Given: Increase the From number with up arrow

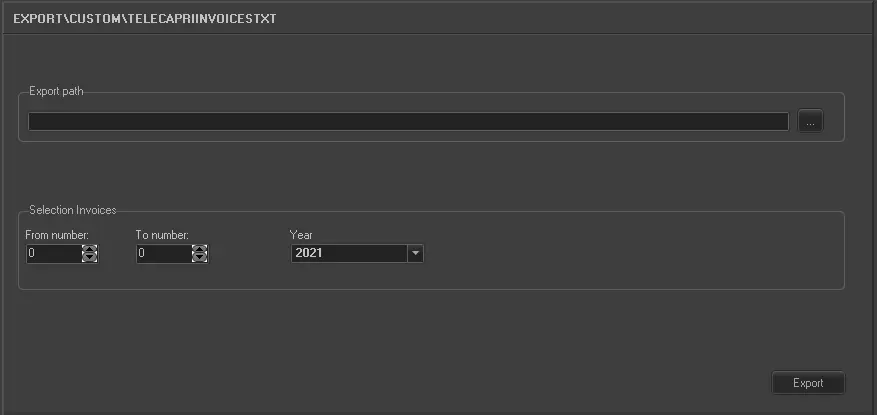Looking at the screenshot, I should [90, 249].
